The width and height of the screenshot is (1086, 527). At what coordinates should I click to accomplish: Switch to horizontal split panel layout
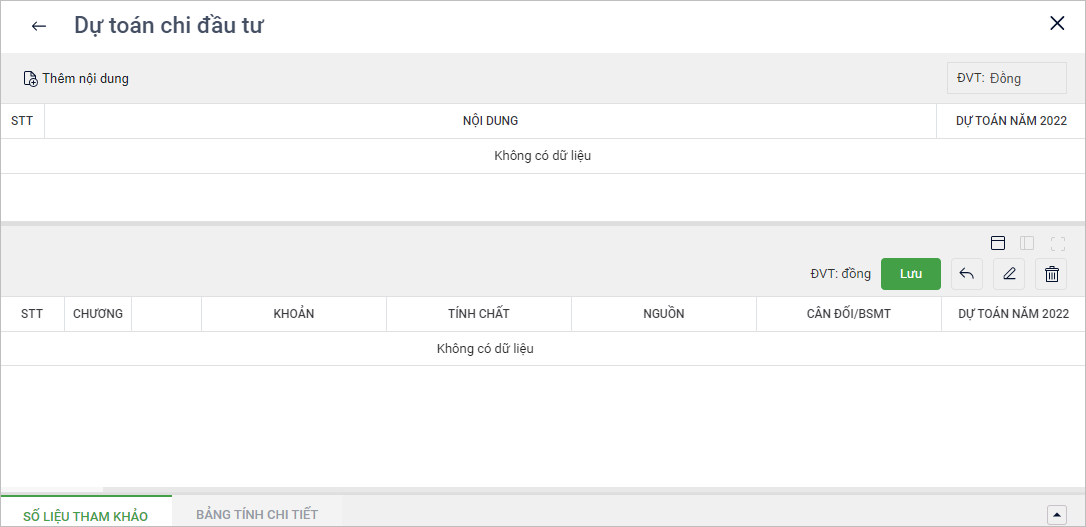tap(997, 243)
